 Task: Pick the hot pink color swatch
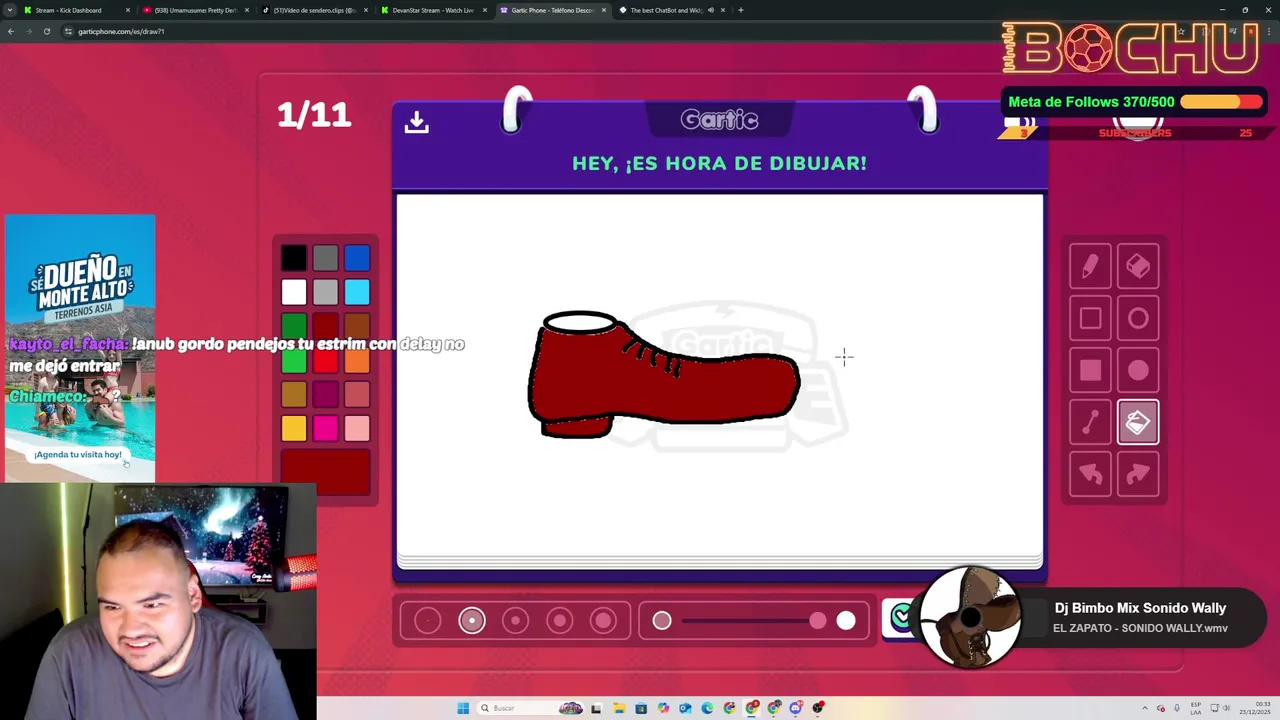[325, 428]
